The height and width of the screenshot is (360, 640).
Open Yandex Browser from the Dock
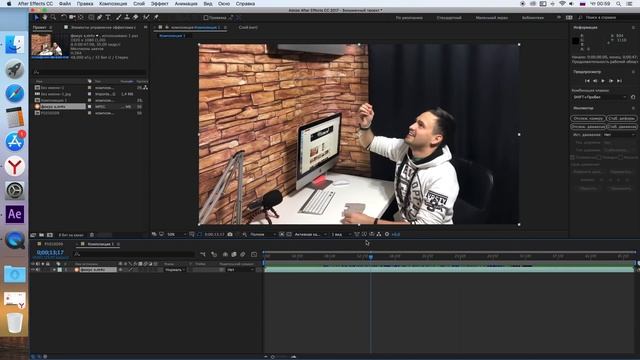click(15, 167)
